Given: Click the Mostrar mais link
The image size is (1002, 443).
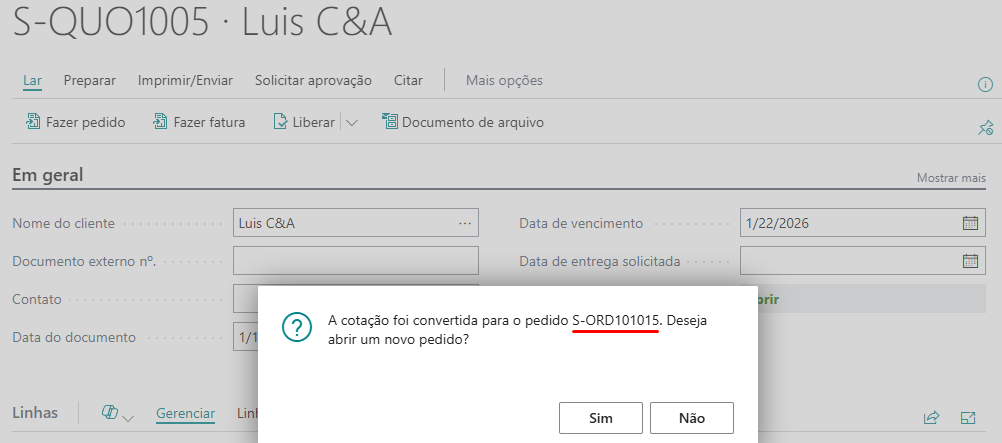Looking at the screenshot, I should pyautogui.click(x=951, y=178).
